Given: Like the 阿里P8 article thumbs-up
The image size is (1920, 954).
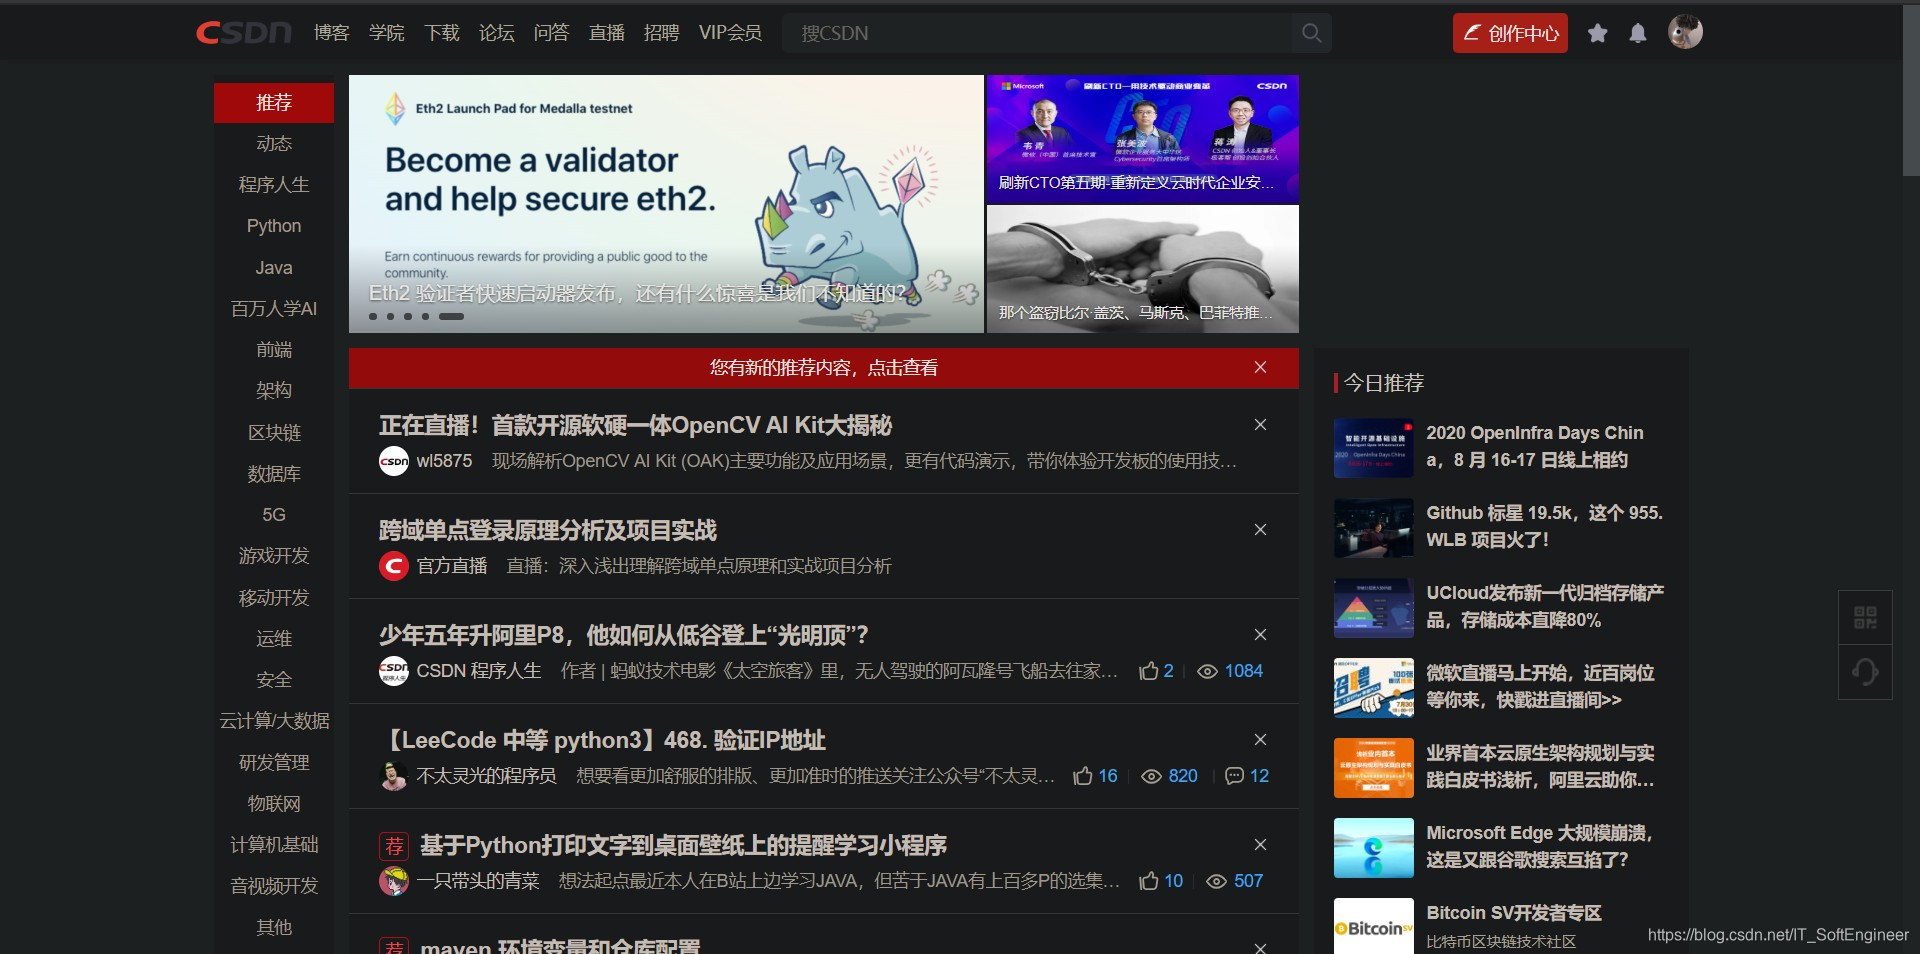Looking at the screenshot, I should [x=1148, y=671].
